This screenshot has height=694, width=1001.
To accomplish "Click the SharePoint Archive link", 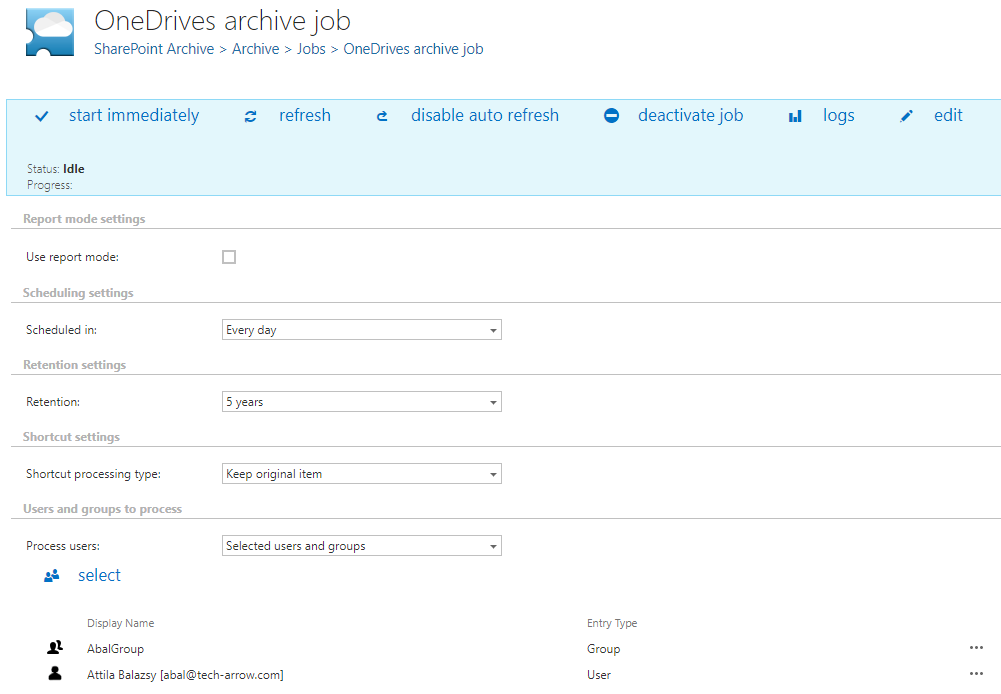I will pyautogui.click(x=154, y=48).
